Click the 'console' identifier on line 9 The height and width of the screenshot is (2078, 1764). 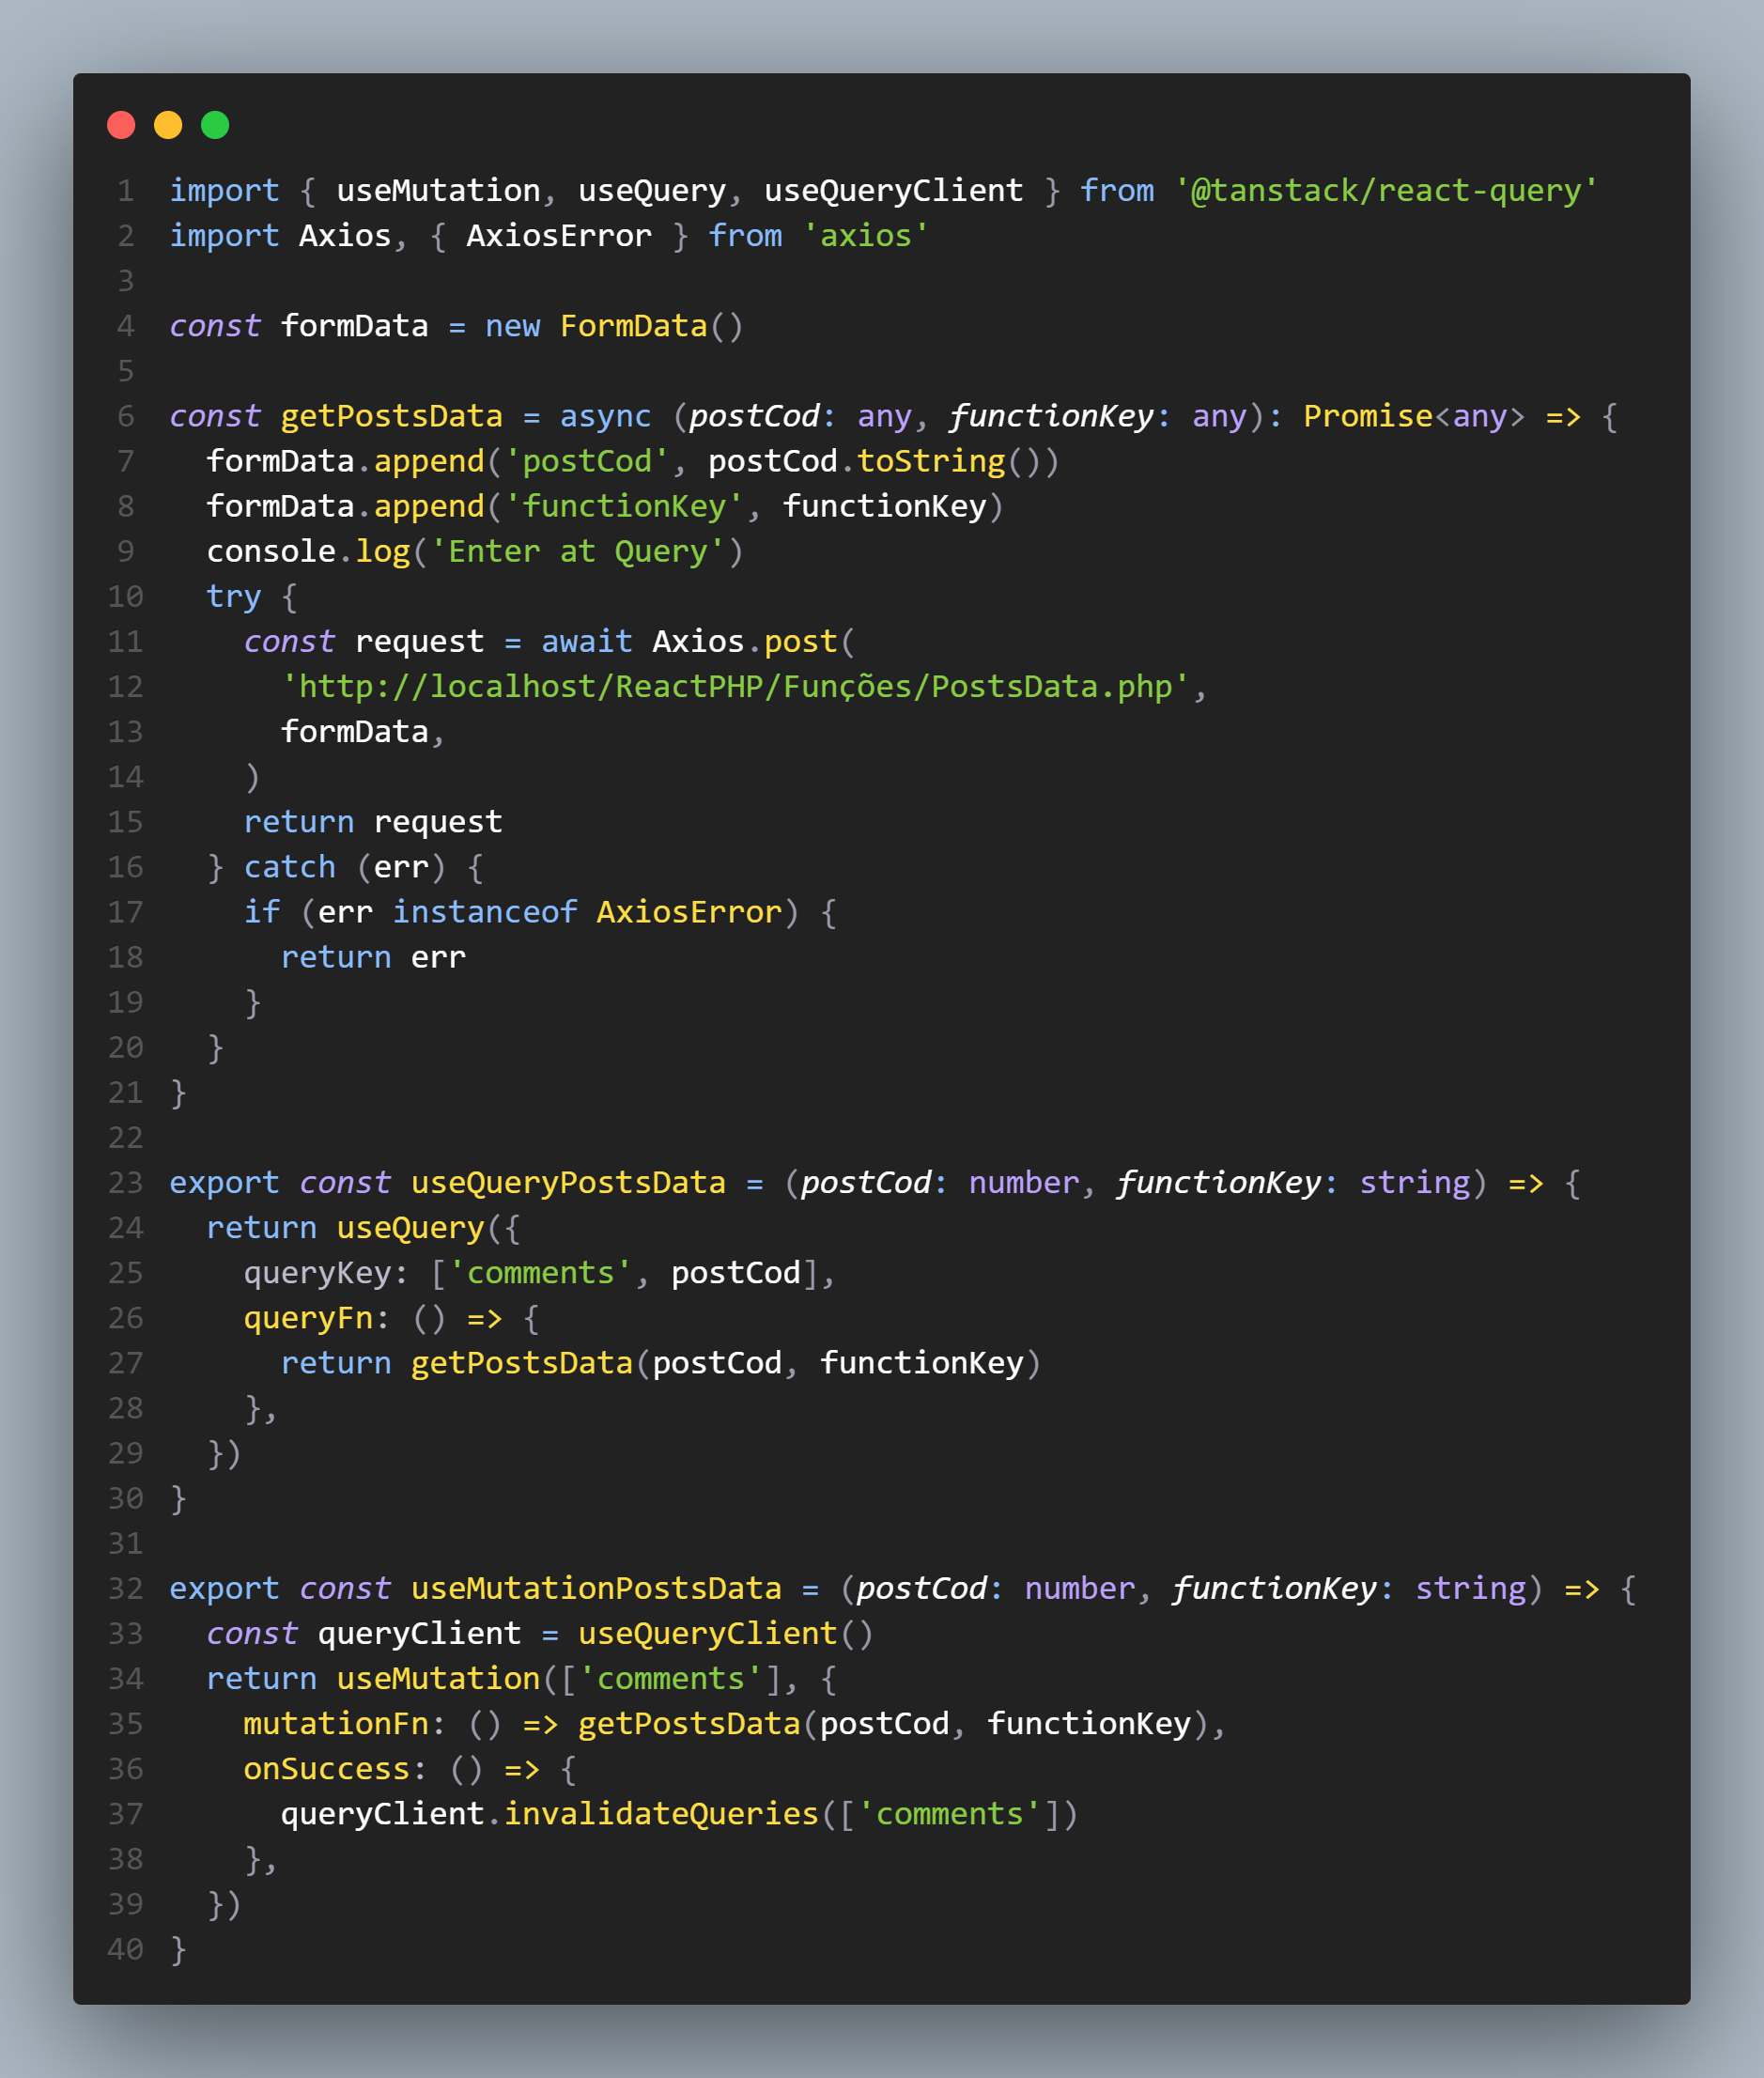272,551
